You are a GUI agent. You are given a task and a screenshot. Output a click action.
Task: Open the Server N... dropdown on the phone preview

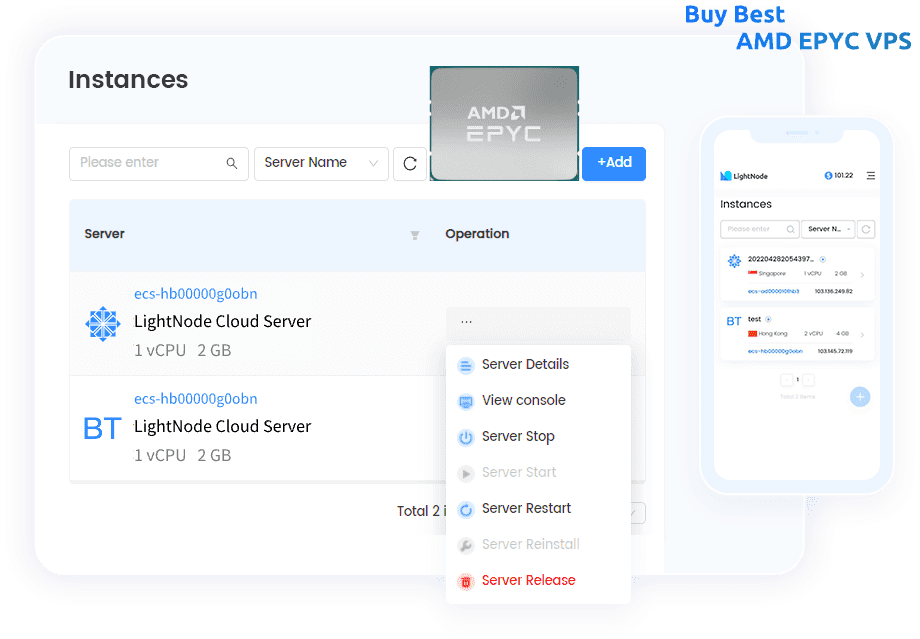830,229
